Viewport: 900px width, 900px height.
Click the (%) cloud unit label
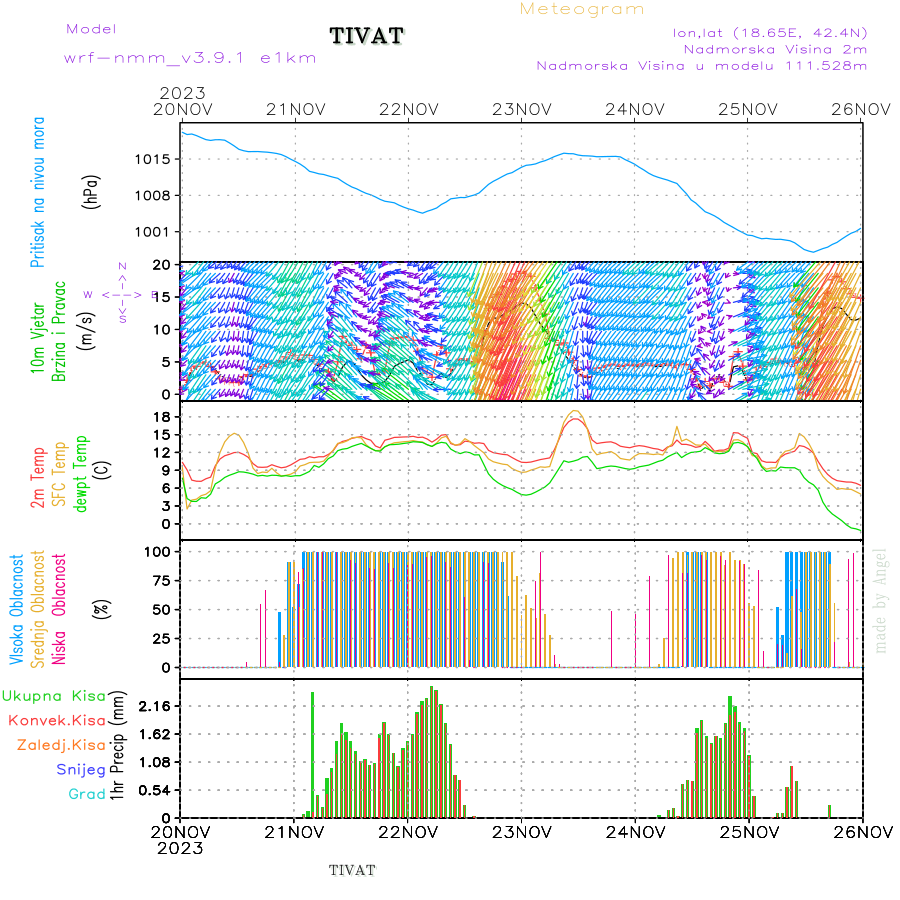tap(102, 608)
